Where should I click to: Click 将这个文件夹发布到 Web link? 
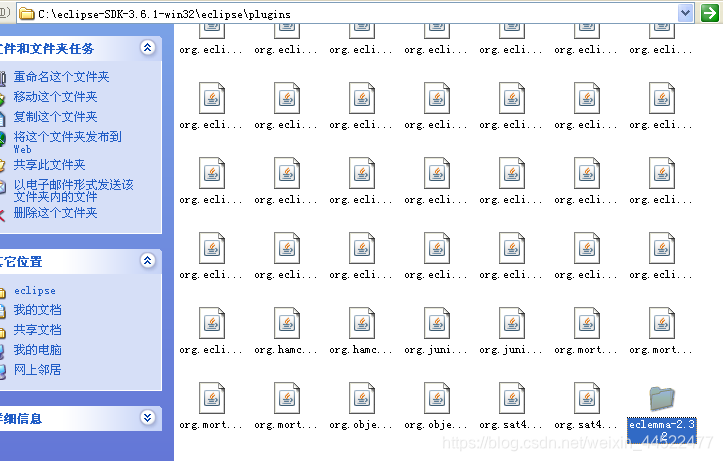[x=67, y=142]
